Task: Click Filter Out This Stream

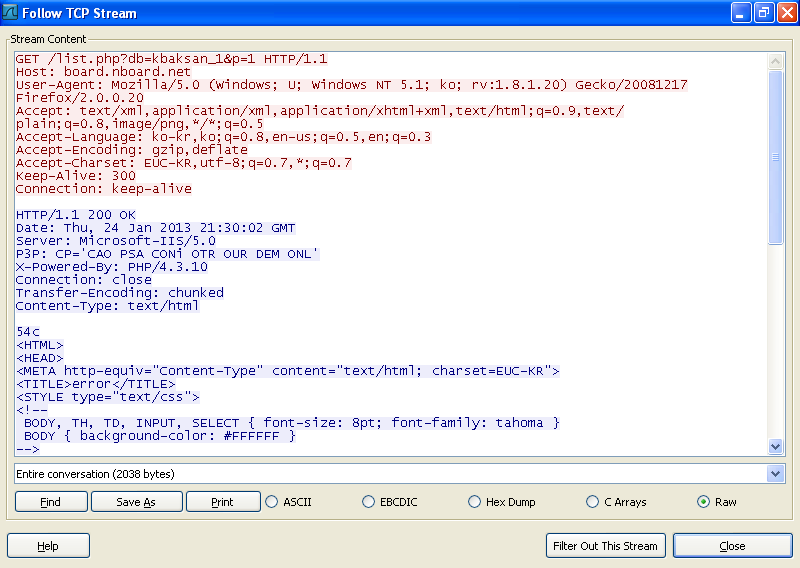Action: (606, 546)
